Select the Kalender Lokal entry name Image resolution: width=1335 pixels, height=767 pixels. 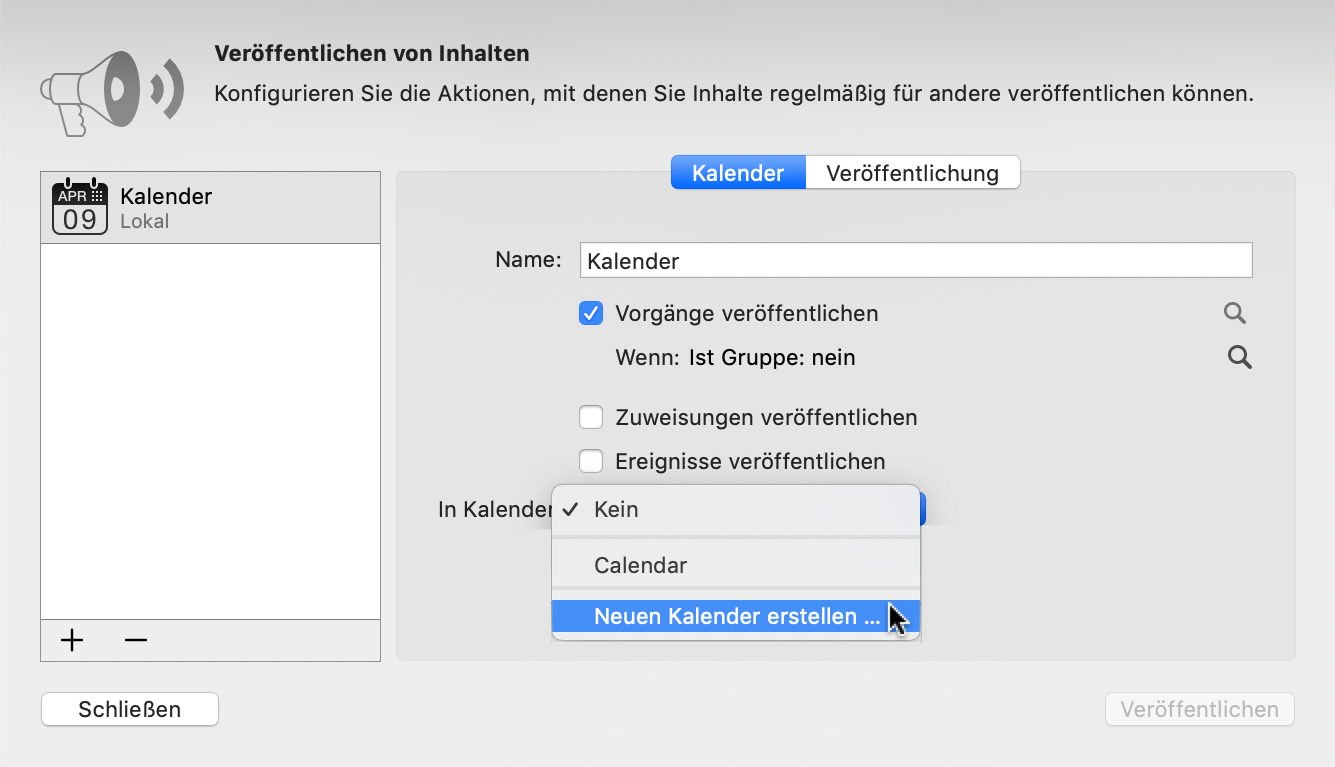click(166, 196)
